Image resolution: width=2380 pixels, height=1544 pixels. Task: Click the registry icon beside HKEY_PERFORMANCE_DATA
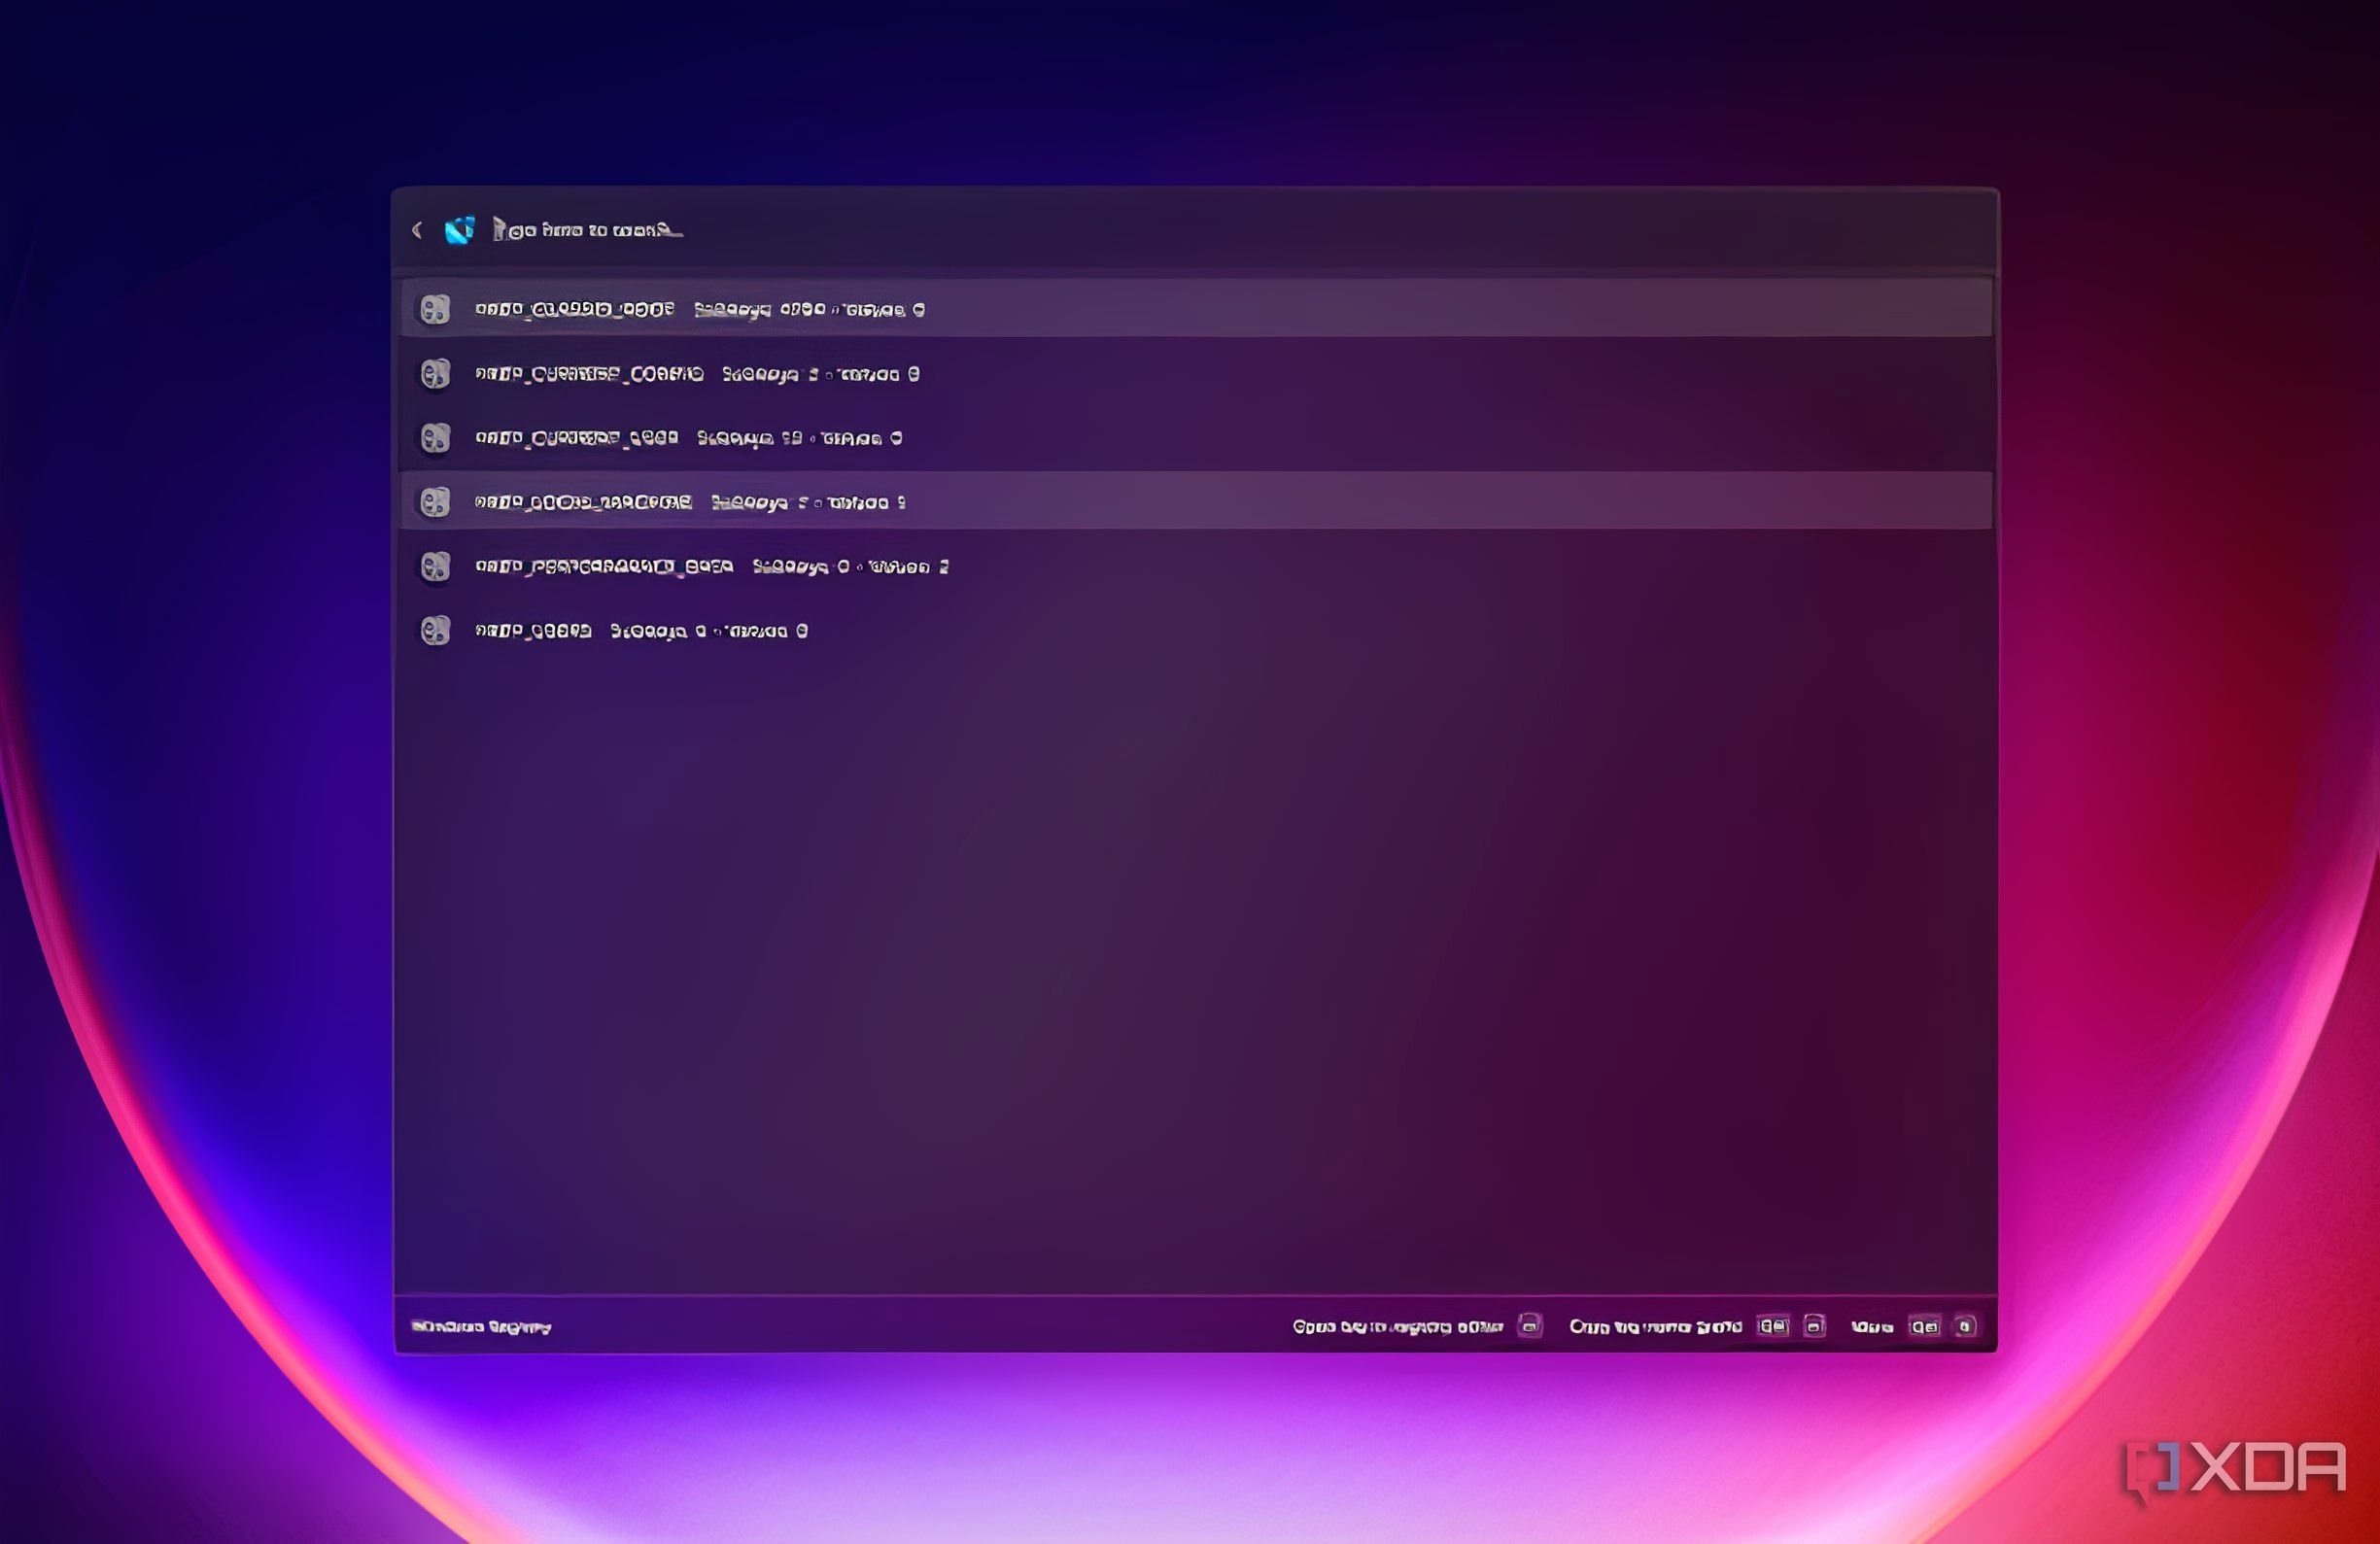[435, 566]
